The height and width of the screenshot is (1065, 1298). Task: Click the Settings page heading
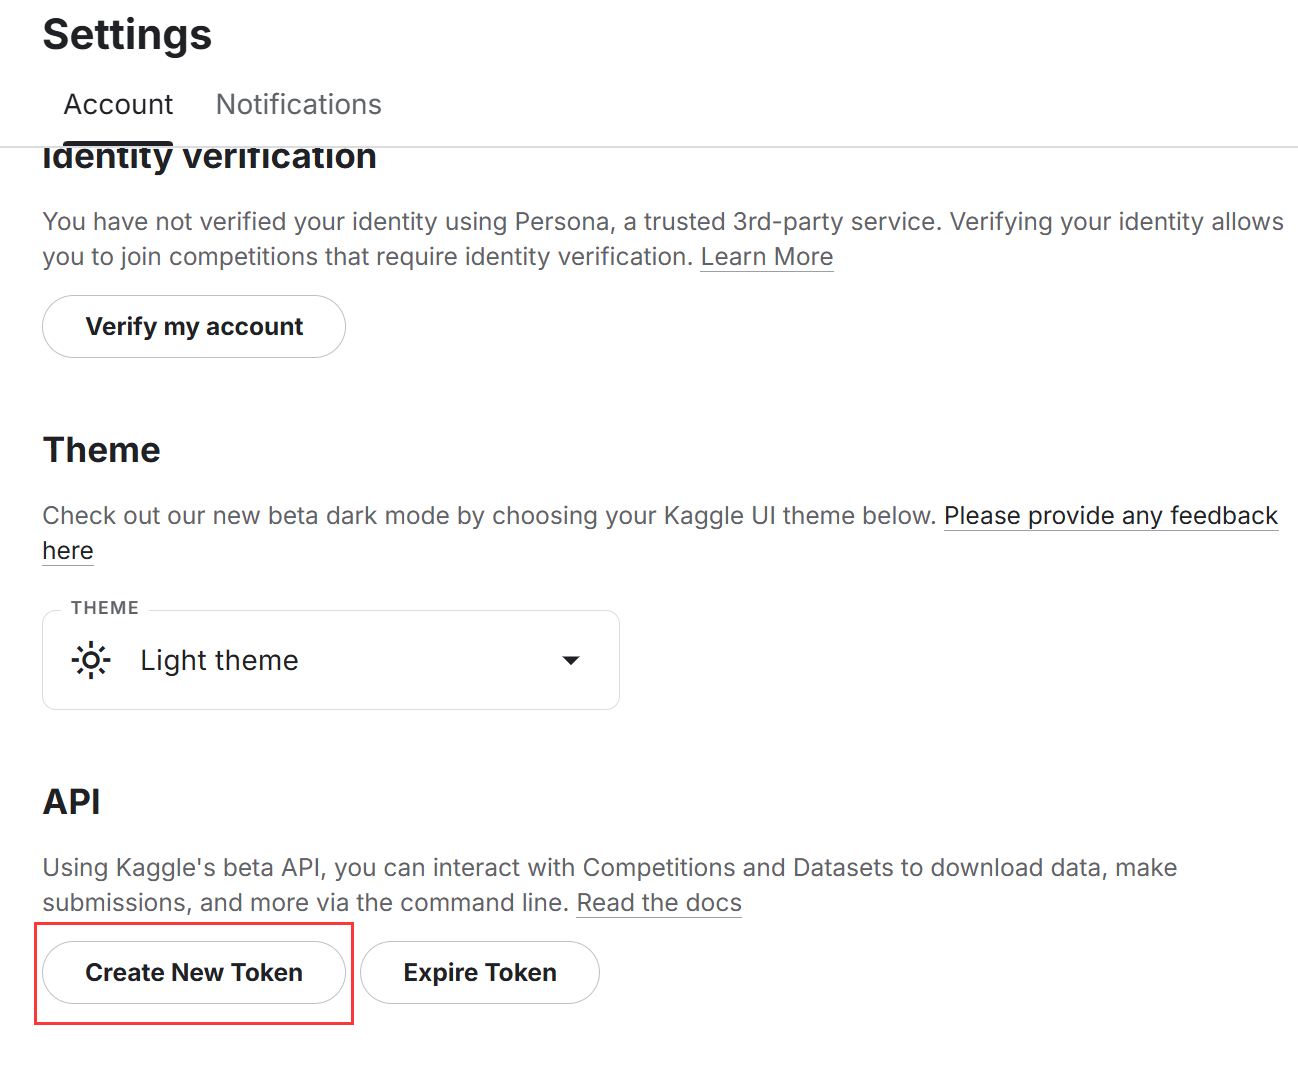(127, 35)
